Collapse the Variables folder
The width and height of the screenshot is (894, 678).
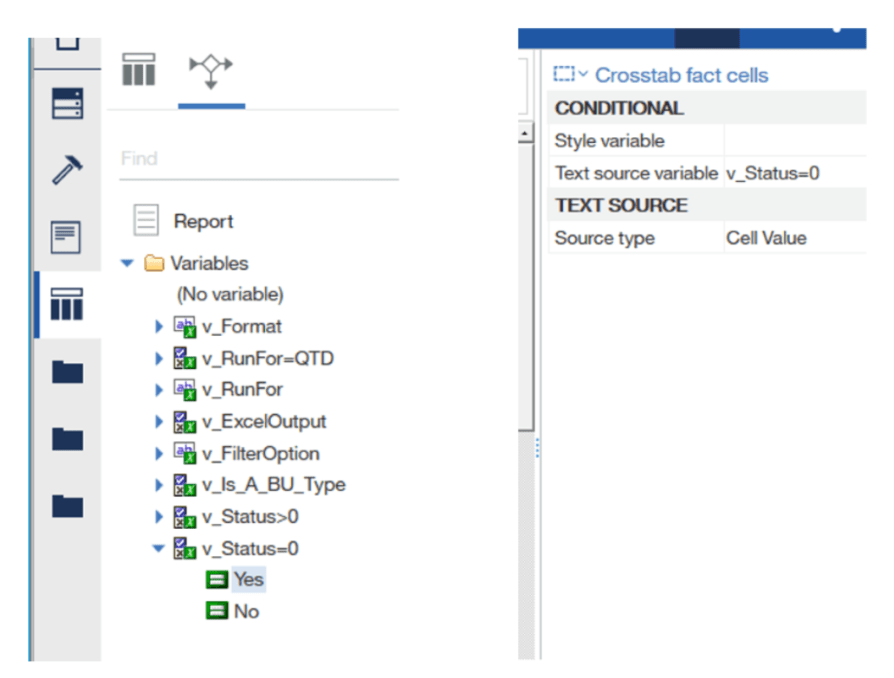click(127, 263)
